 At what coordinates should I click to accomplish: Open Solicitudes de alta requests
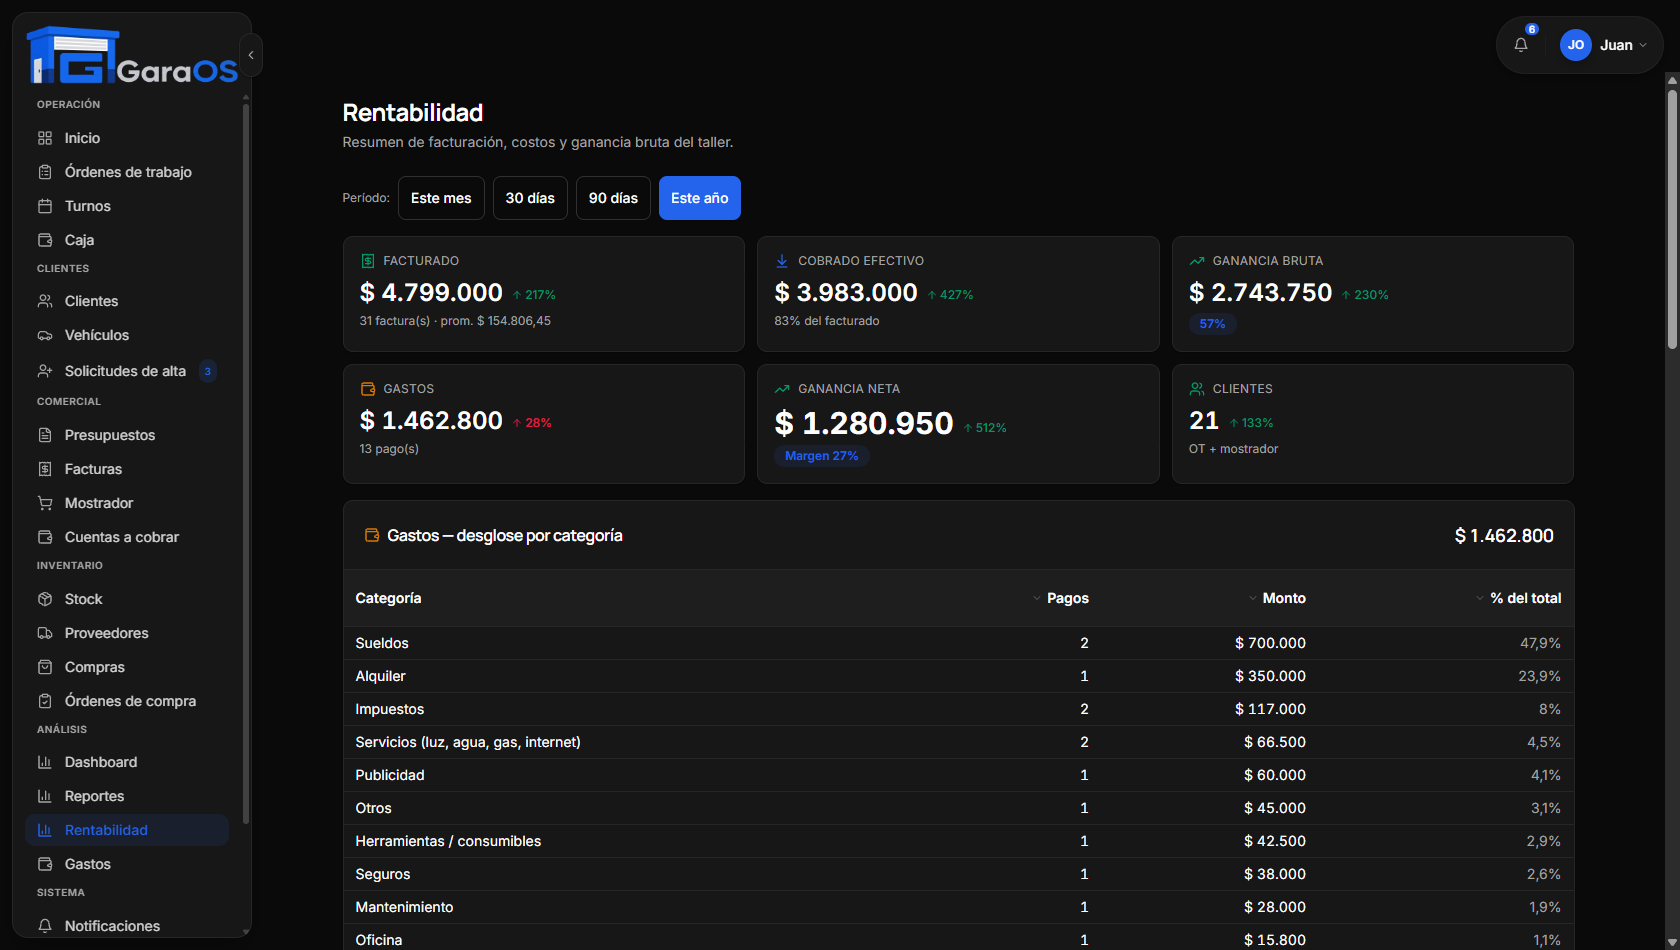127,371
